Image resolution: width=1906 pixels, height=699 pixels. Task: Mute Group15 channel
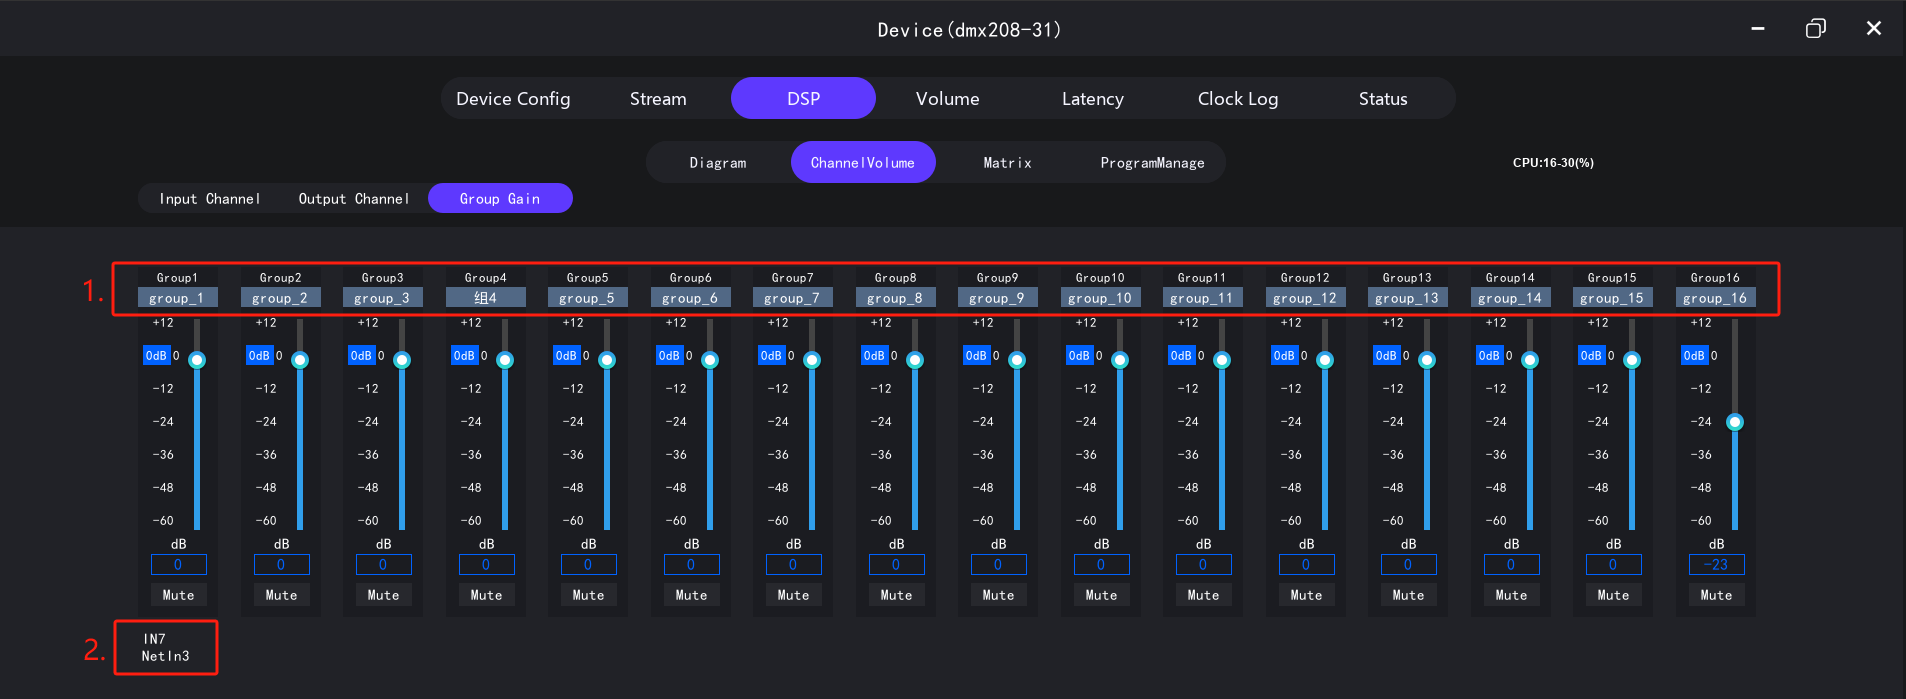click(x=1614, y=595)
